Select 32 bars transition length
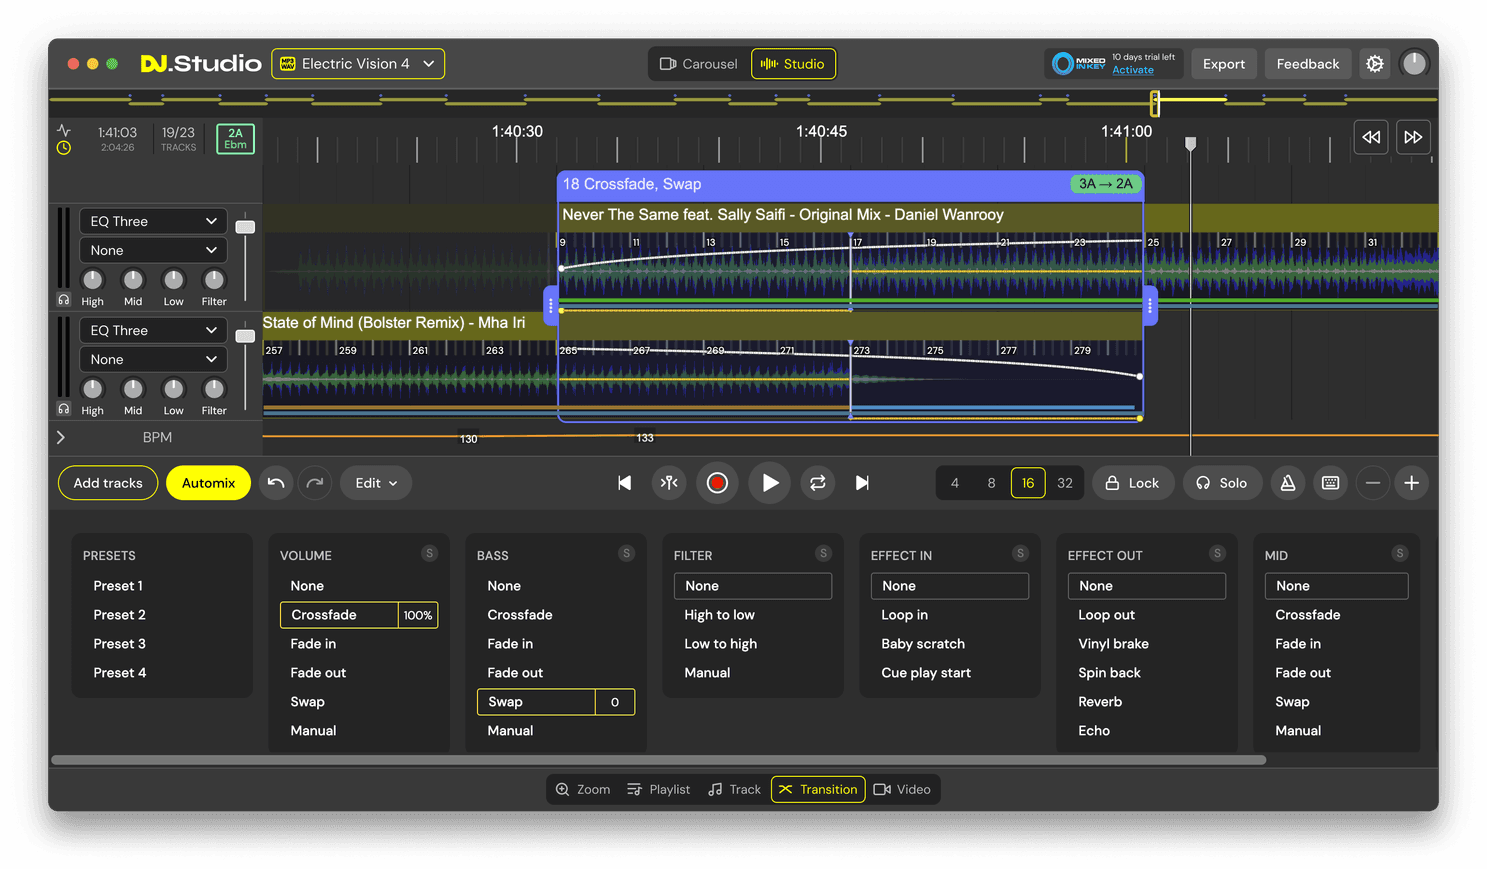The height and width of the screenshot is (869, 1487). [1065, 483]
